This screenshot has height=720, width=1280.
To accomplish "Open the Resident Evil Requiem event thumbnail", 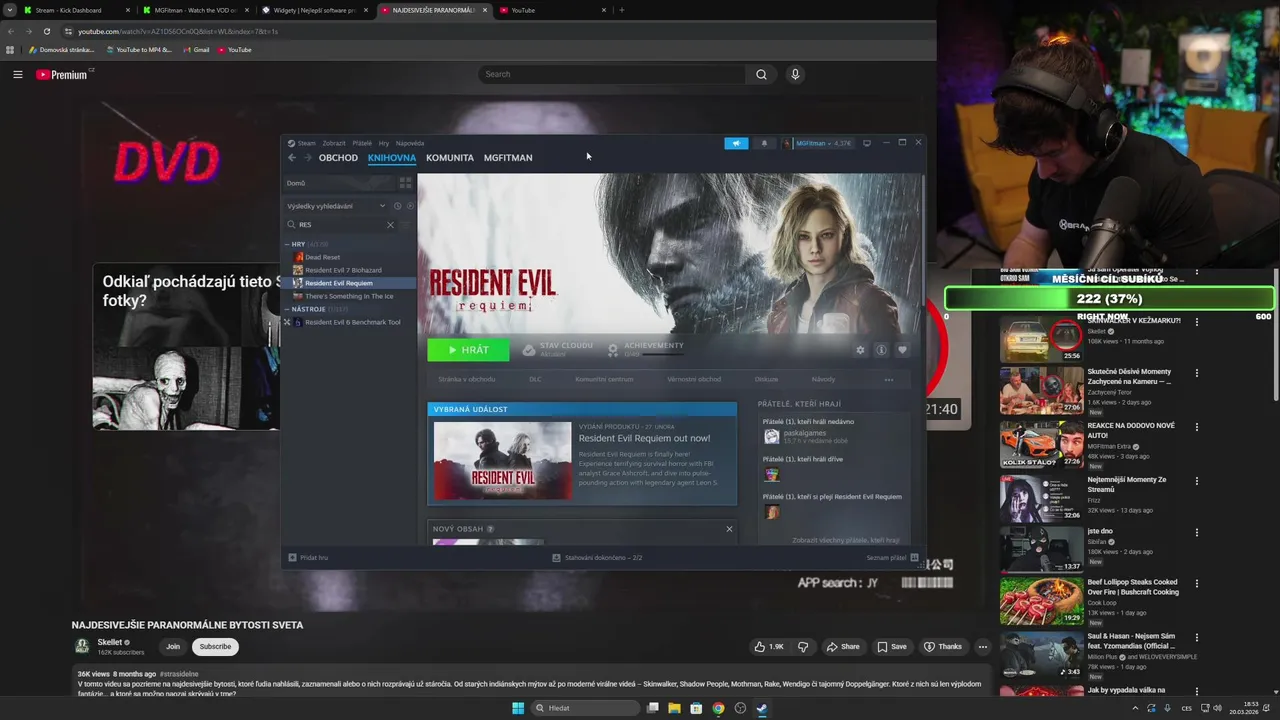I will tap(503, 460).
